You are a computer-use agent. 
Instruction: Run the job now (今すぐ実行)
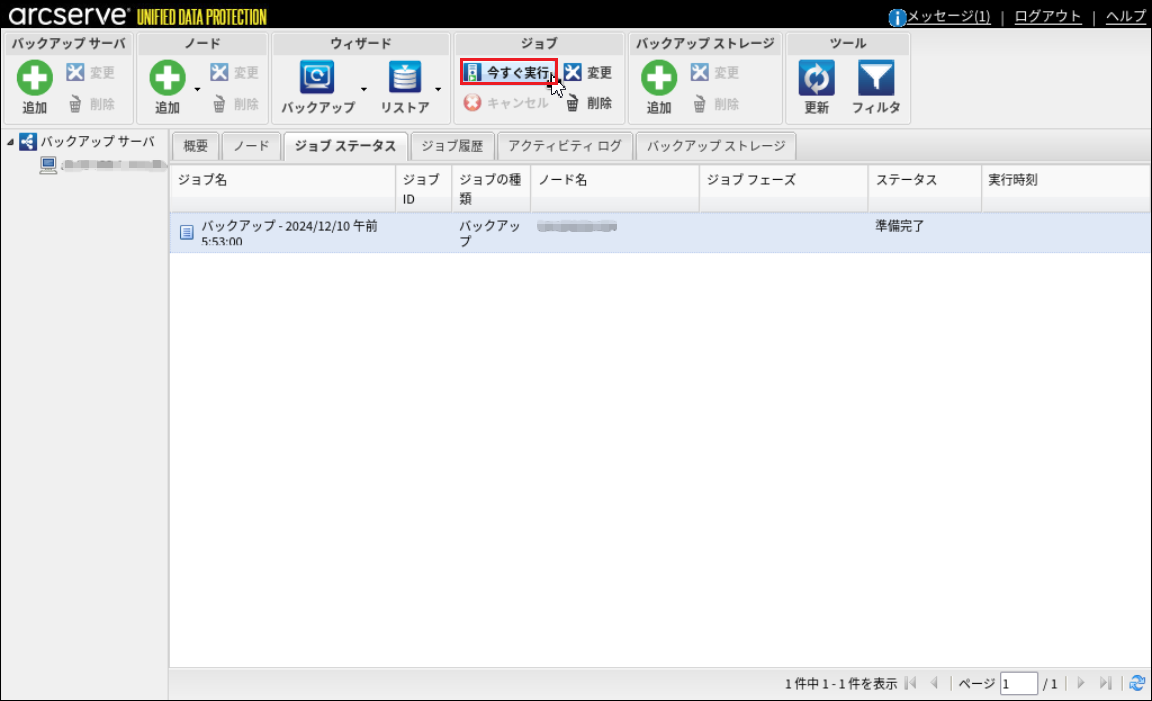[x=508, y=72]
